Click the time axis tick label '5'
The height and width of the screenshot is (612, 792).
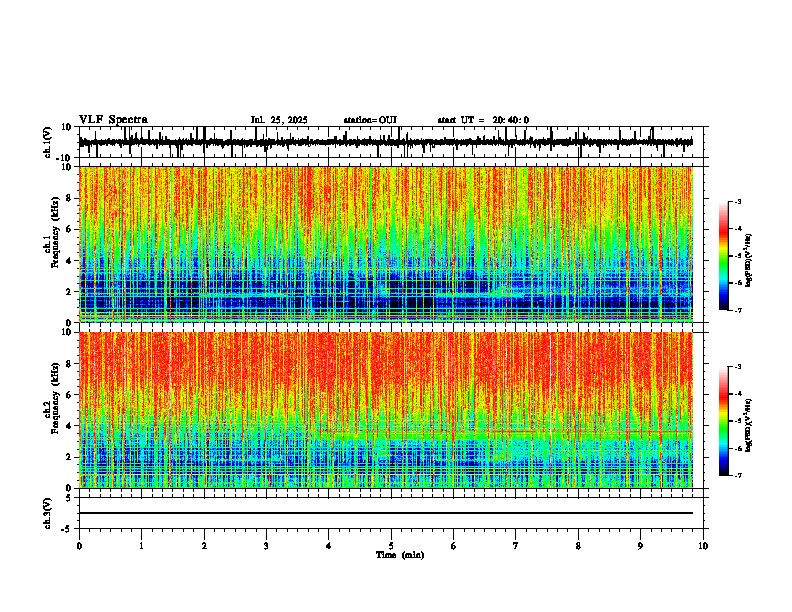click(x=391, y=546)
